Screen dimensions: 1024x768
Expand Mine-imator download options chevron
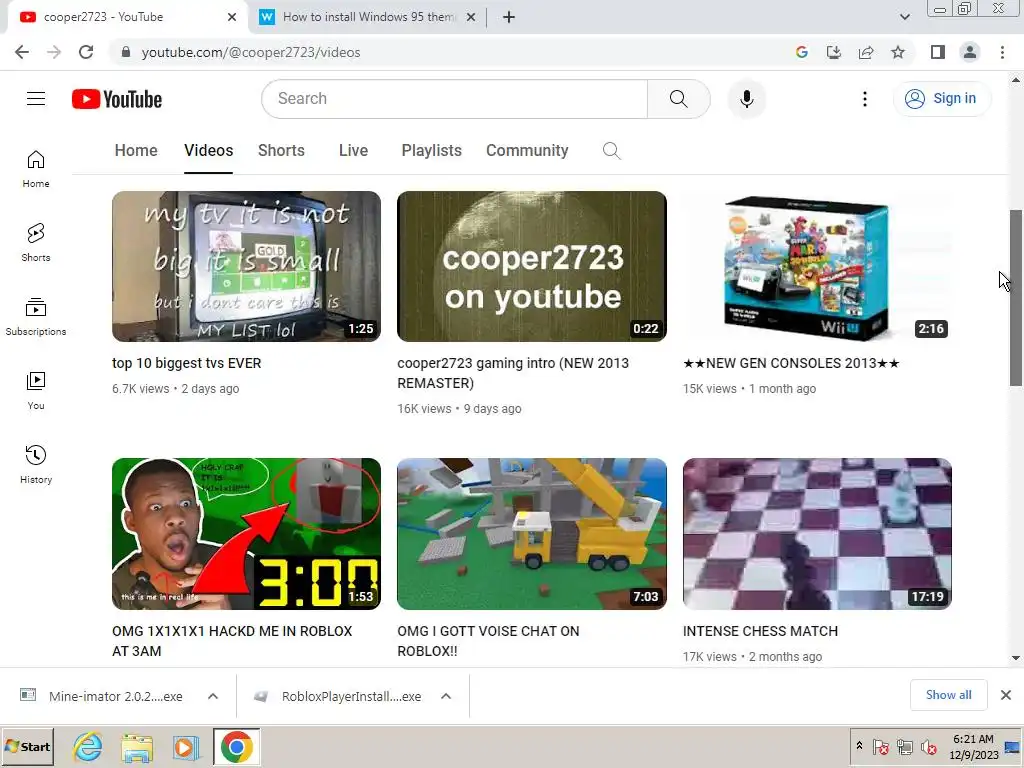(x=213, y=696)
